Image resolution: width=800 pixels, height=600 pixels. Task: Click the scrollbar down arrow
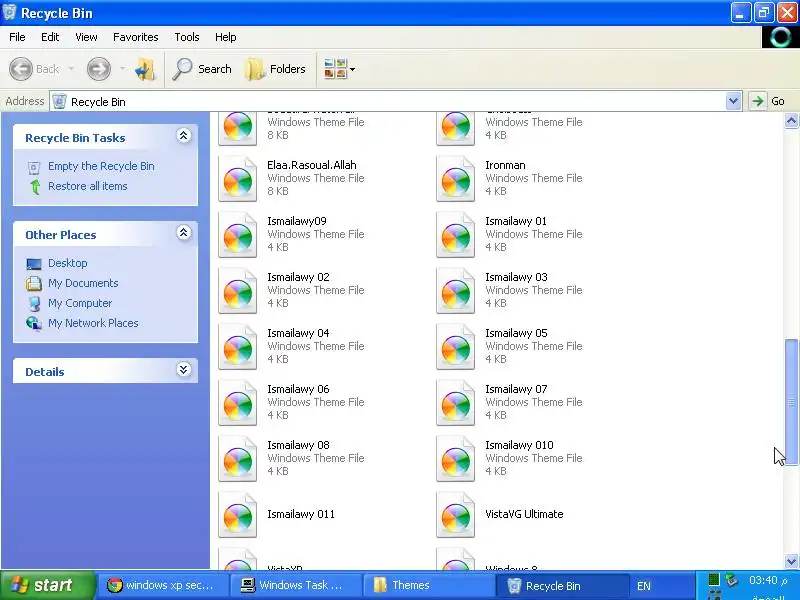click(791, 561)
